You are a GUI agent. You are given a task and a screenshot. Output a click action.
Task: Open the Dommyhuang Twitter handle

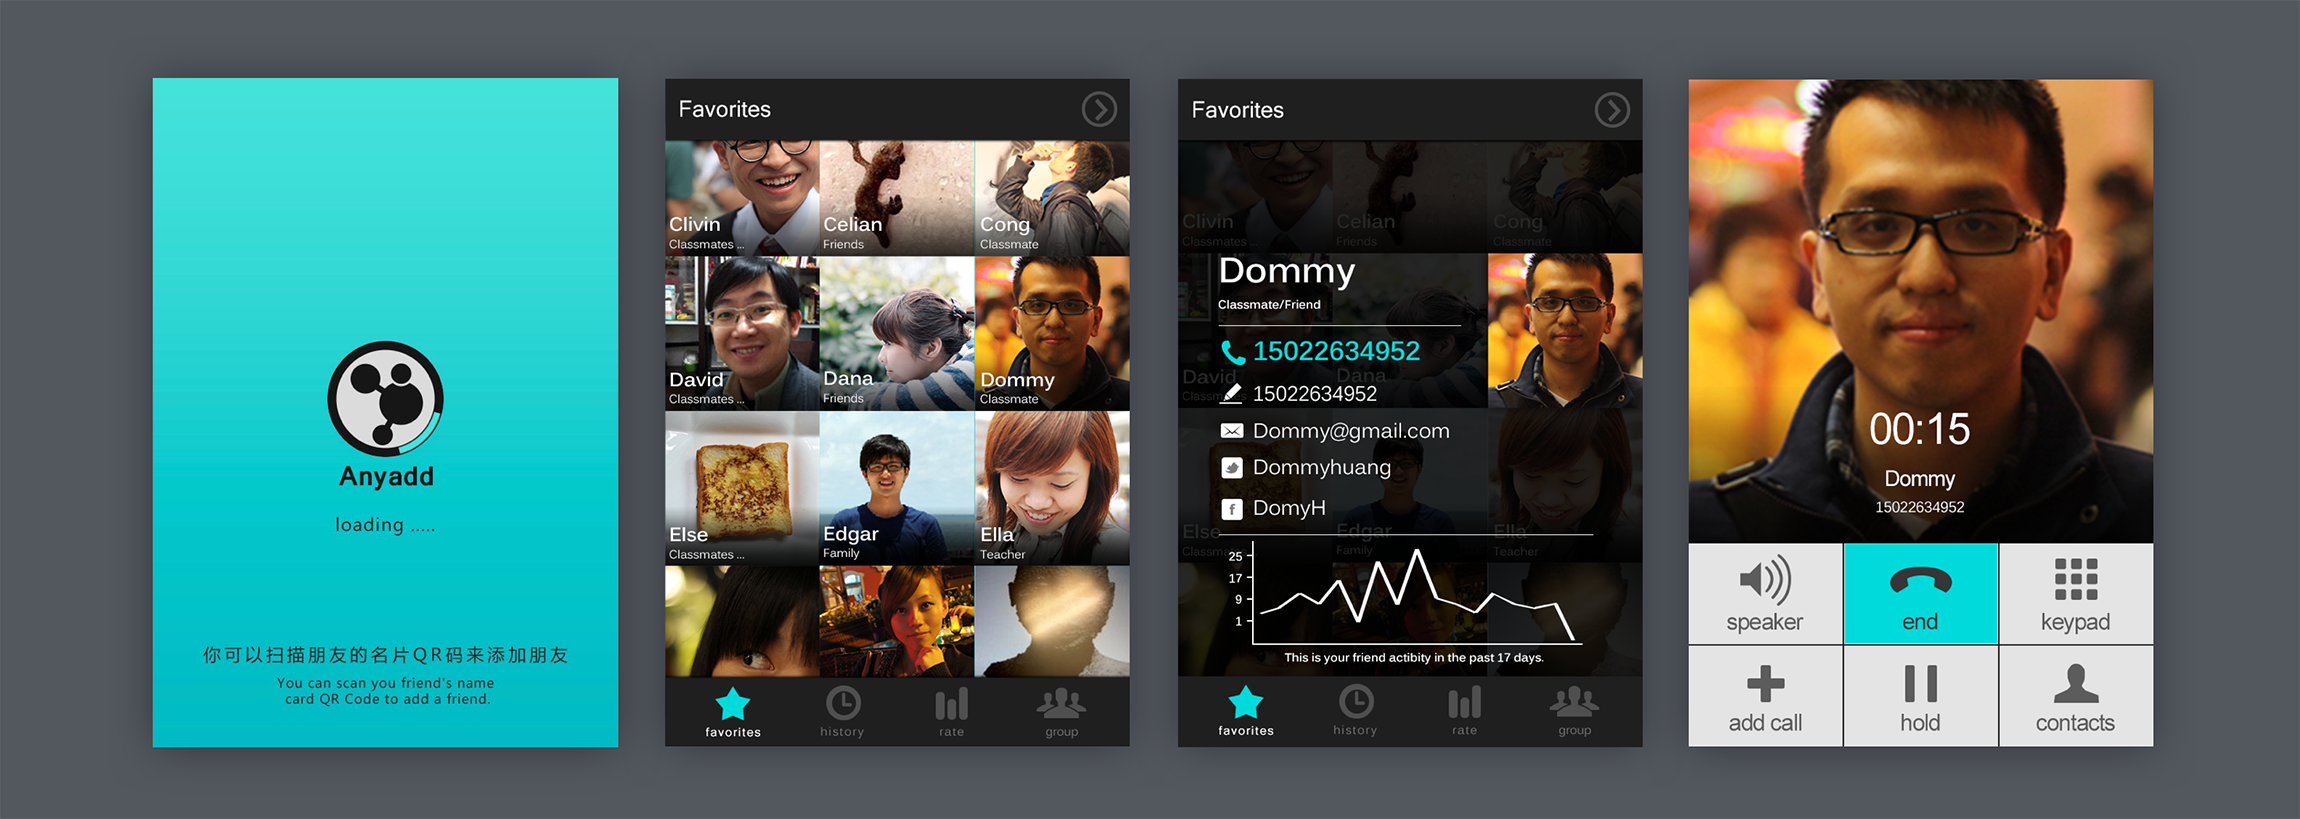click(x=1322, y=468)
